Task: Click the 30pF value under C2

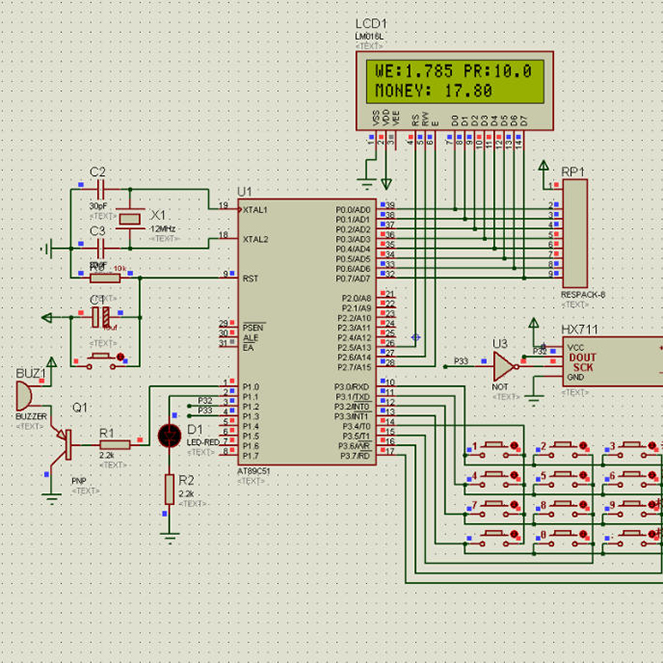Action: pos(98,206)
